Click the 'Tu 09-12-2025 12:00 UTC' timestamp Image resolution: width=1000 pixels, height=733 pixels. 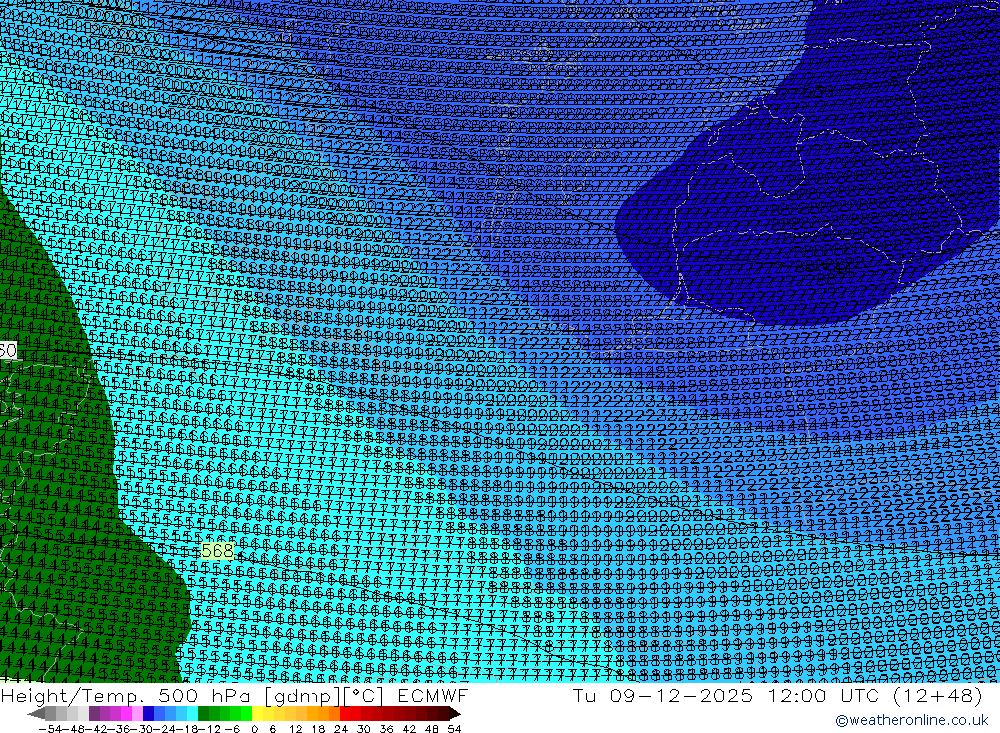tap(726, 696)
